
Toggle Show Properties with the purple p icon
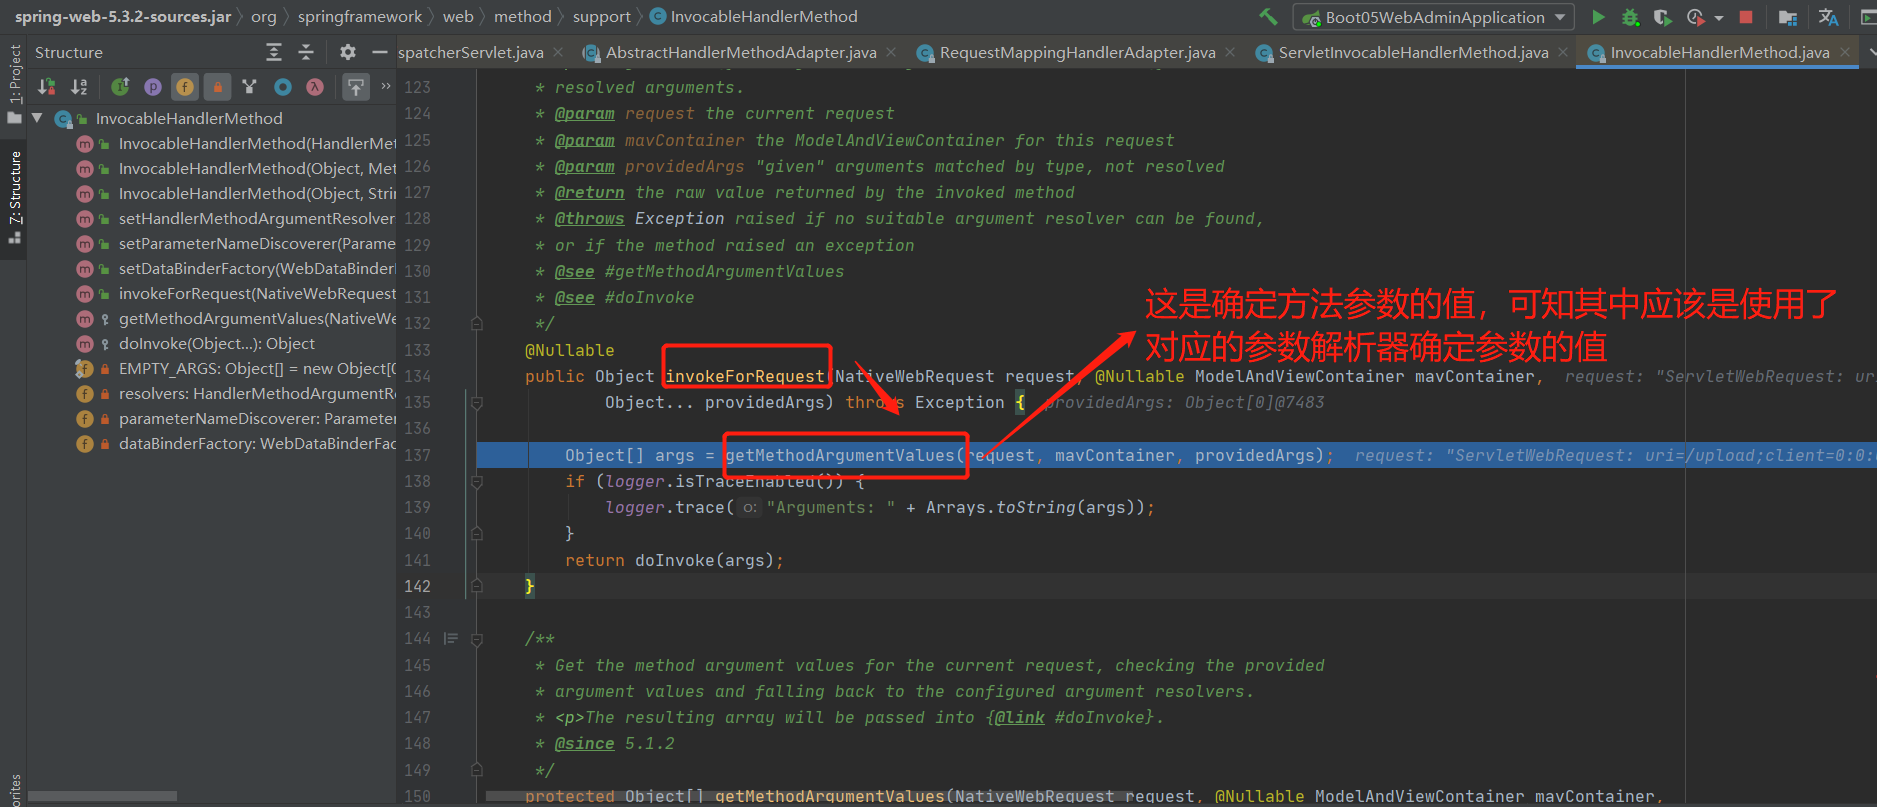tap(153, 87)
